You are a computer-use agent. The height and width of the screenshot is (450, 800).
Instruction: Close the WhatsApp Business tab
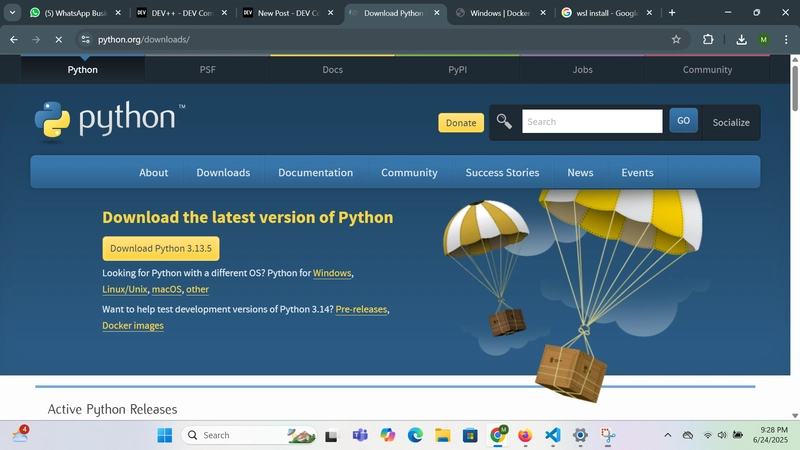[x=118, y=13]
